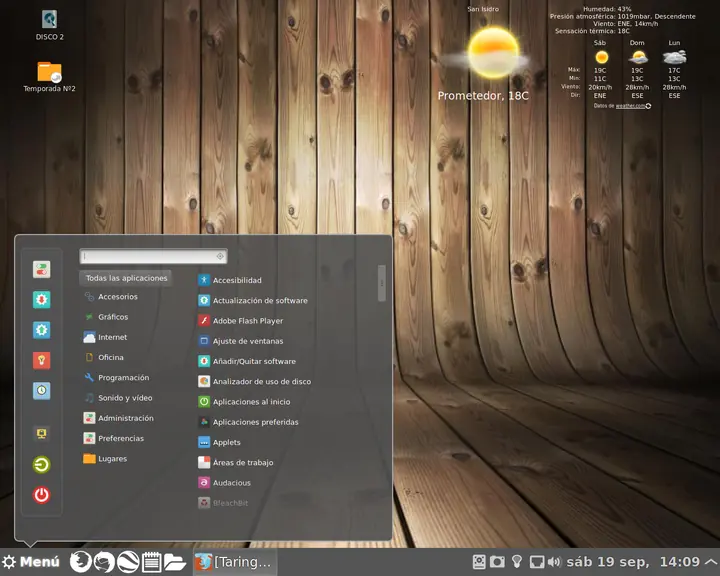Click the menu search field
The image size is (720, 576).
pyautogui.click(x=153, y=256)
